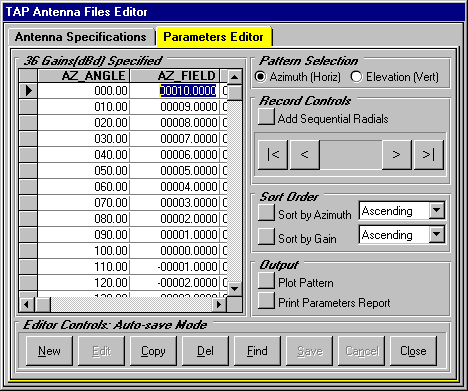Click the grid's scroll down arrow
Image resolution: width=468 pixels, height=391 pixels.
[235, 289]
